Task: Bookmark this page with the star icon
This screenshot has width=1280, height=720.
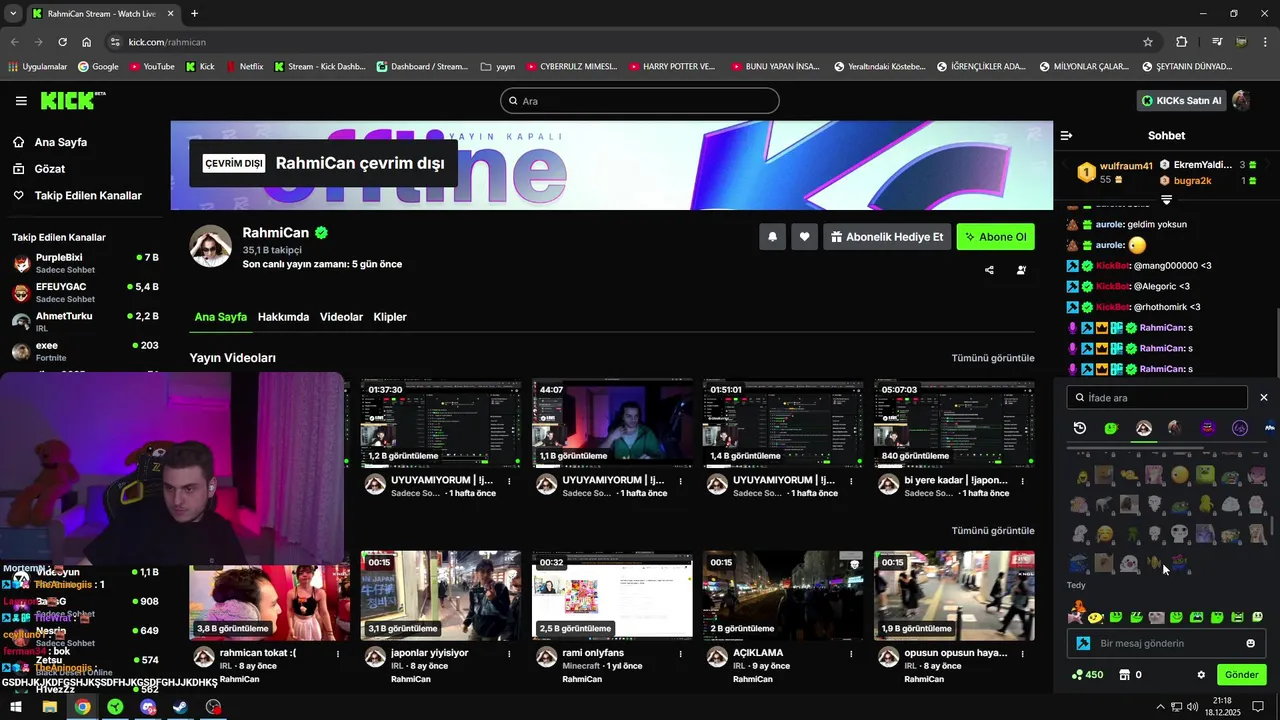Action: pos(1148,42)
